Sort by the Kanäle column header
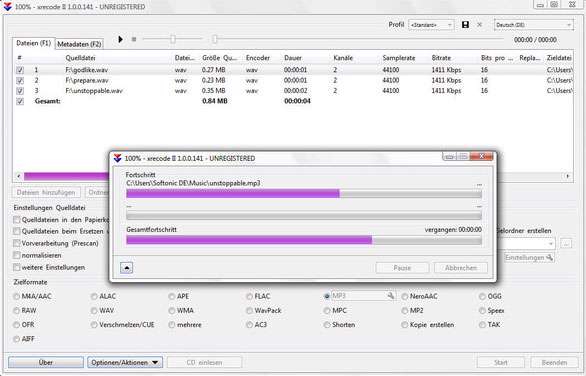The image size is (586, 376). pos(343,58)
